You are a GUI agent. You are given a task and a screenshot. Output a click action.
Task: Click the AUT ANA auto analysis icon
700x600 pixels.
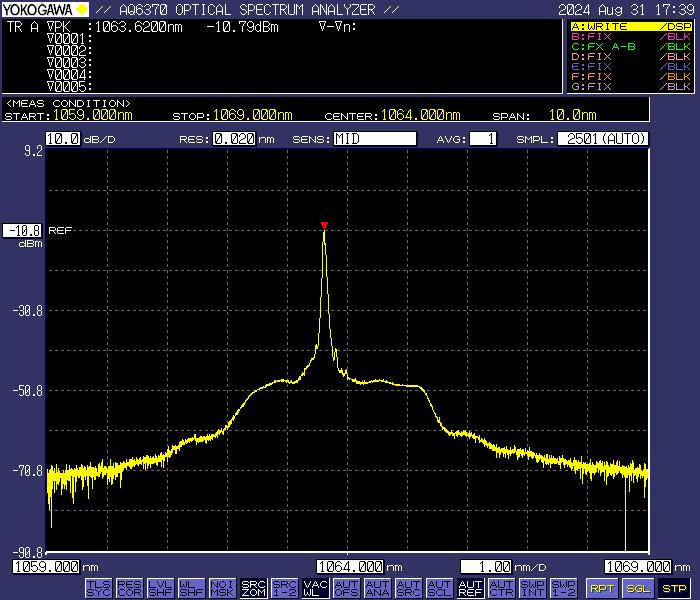[377, 589]
